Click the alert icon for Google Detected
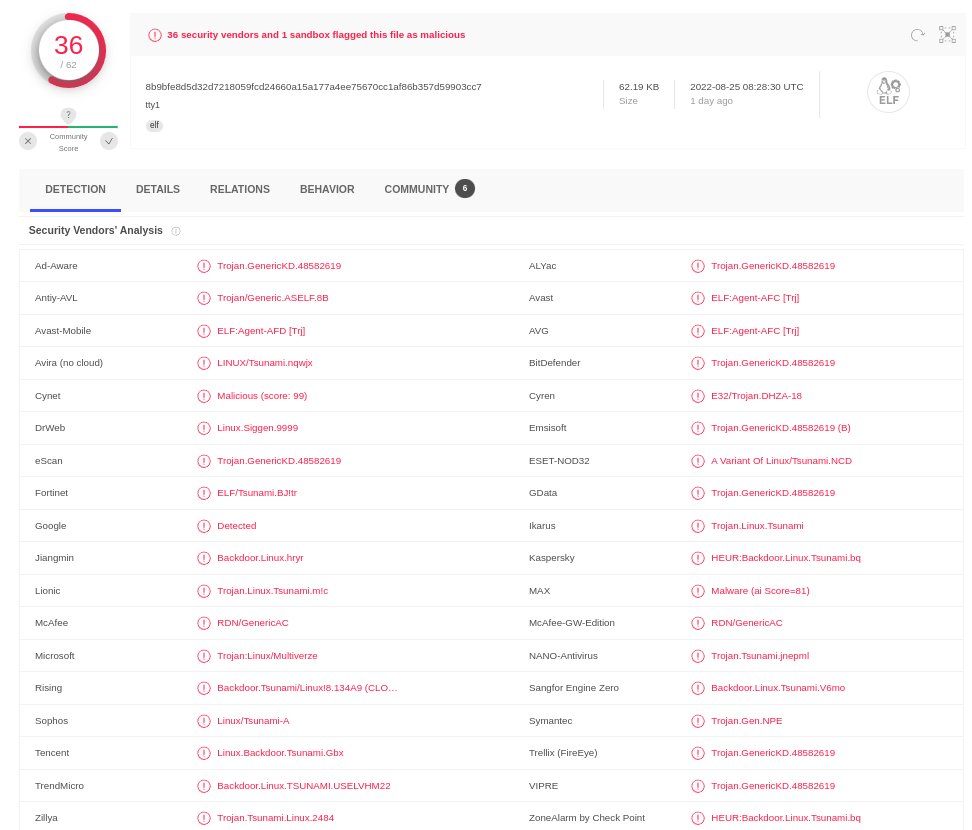The width and height of the screenshot is (972, 830). tap(204, 526)
